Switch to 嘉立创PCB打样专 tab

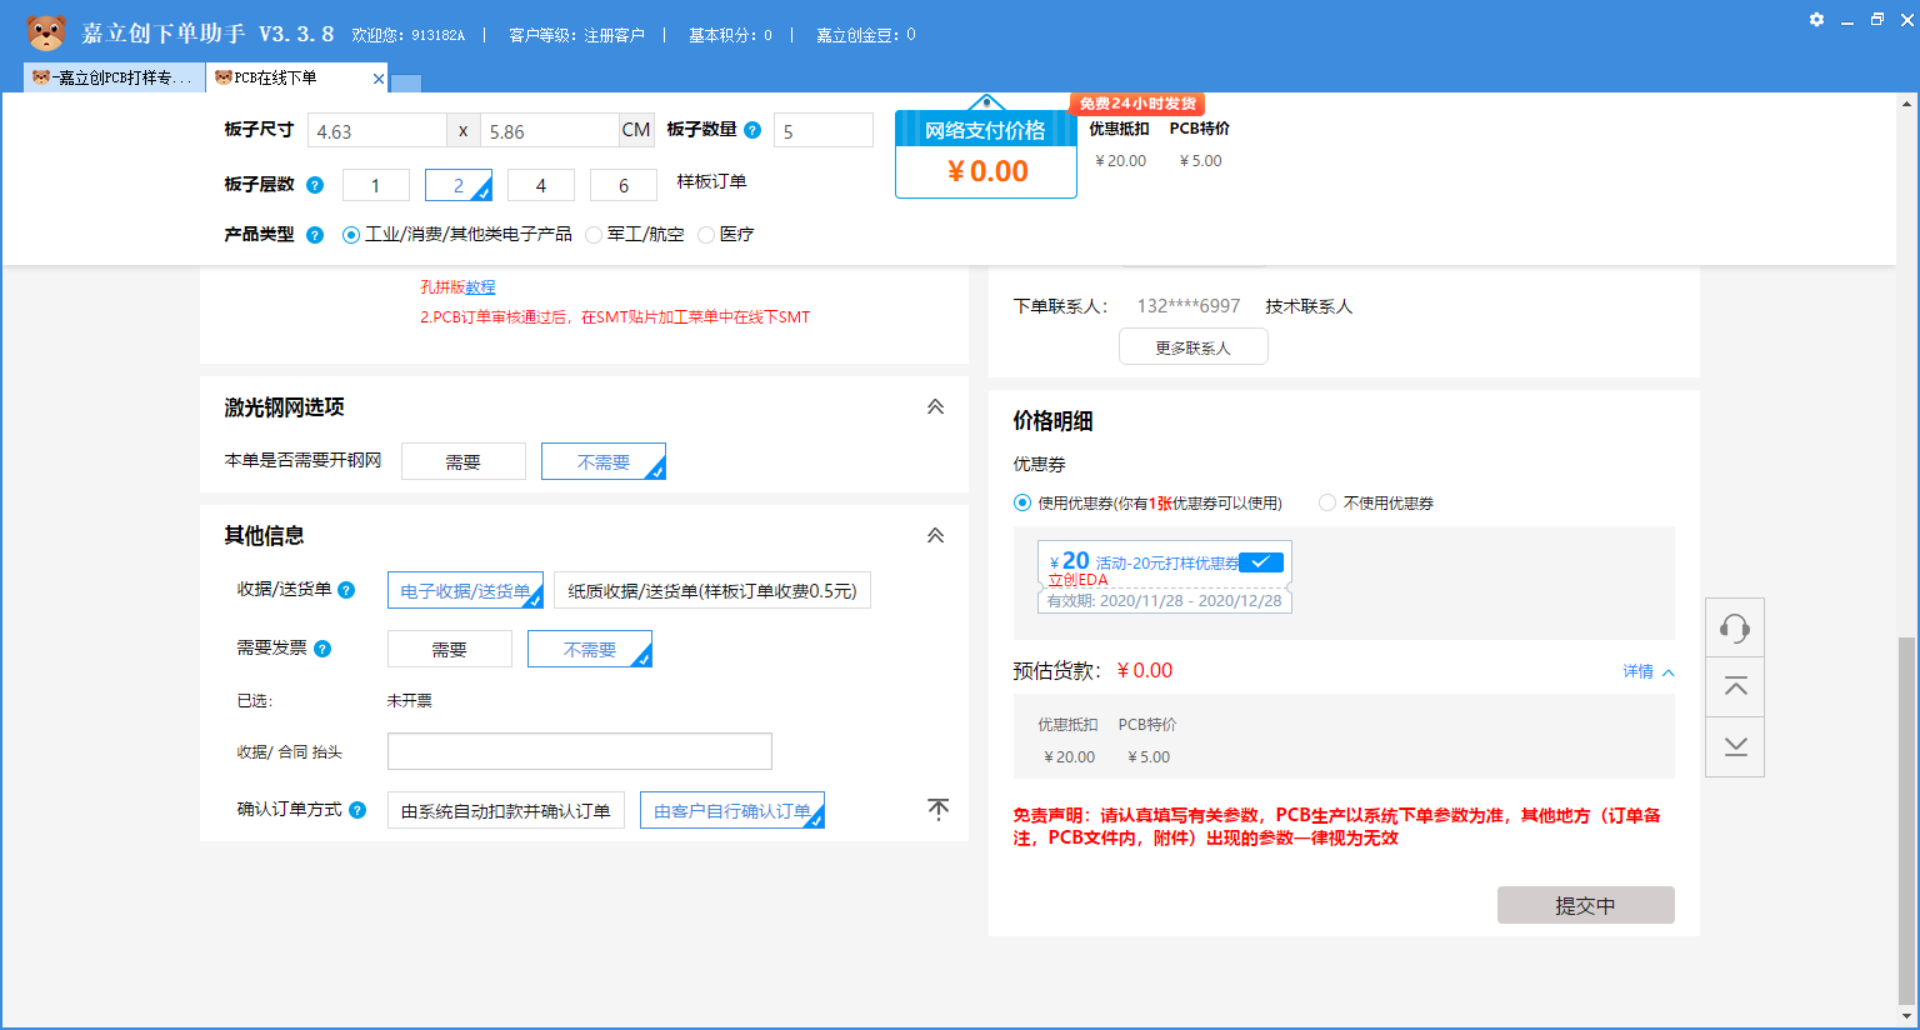pyautogui.click(x=113, y=78)
